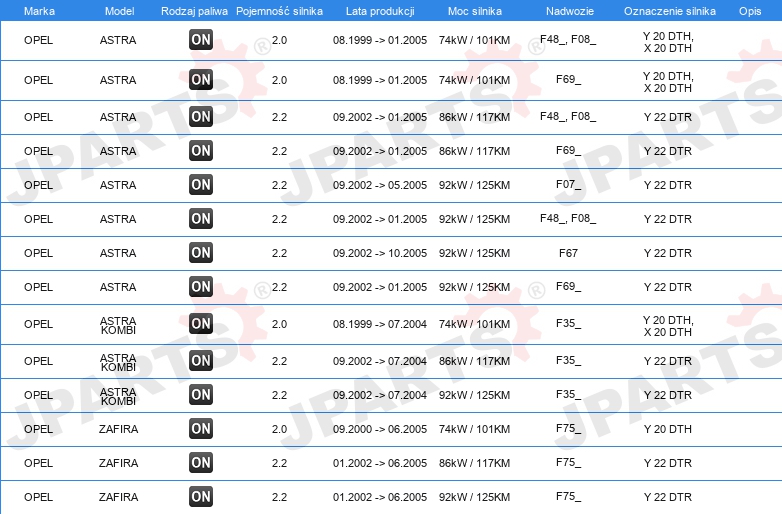Click ASTRA model in F07_ row

(118, 185)
